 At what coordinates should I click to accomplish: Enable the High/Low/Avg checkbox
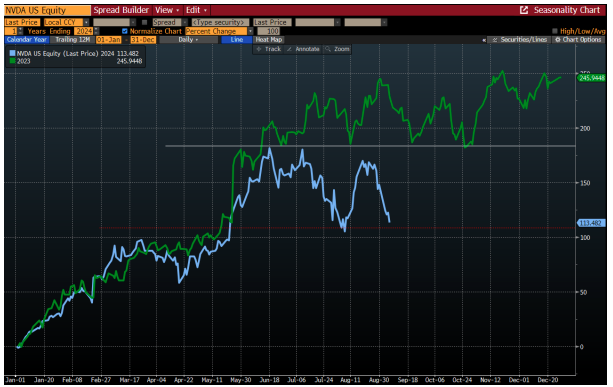555,31
